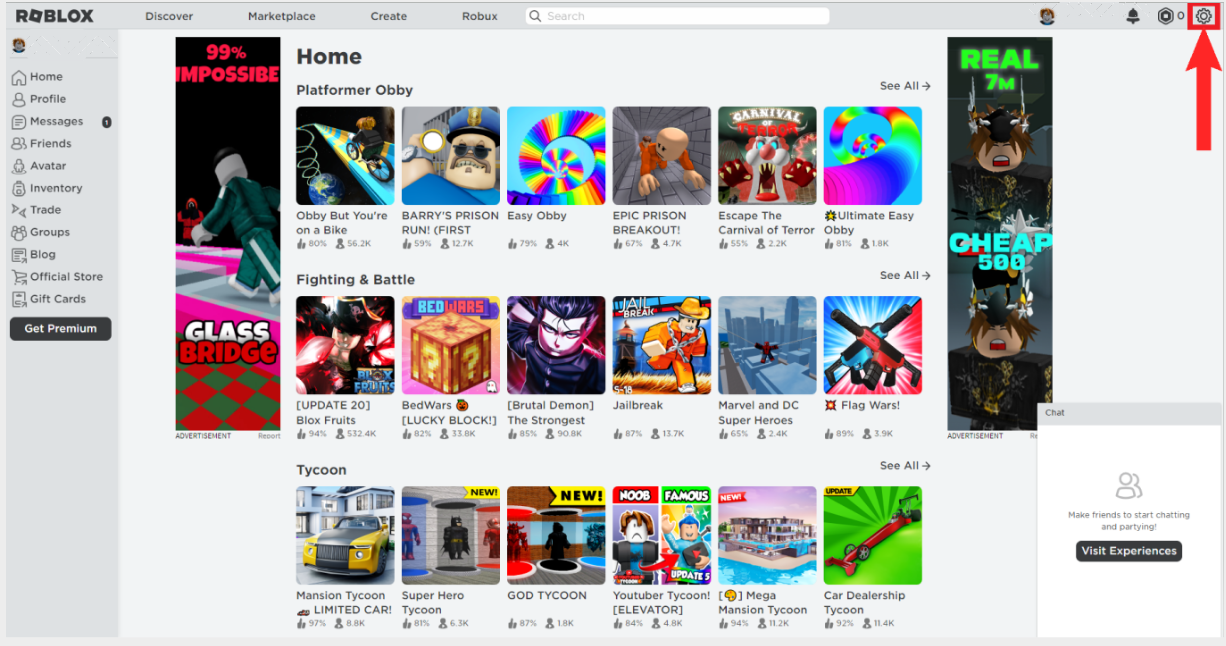Open the notifications bell icon

pos(1133,16)
